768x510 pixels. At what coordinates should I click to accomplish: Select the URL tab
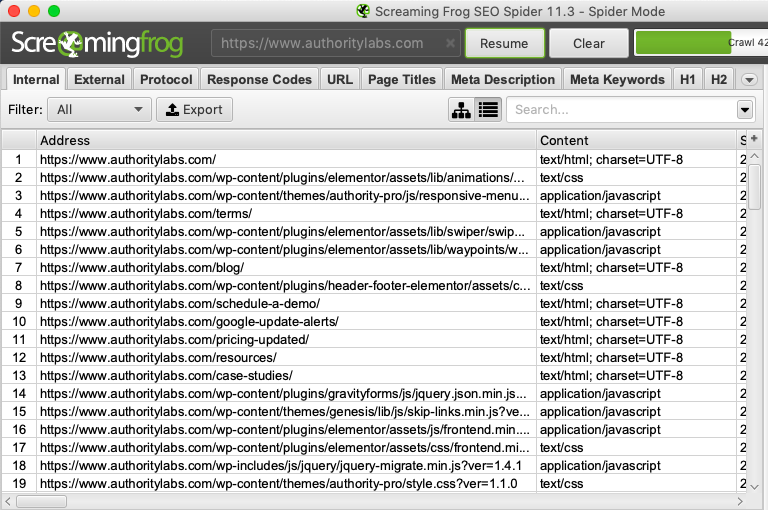coord(339,79)
